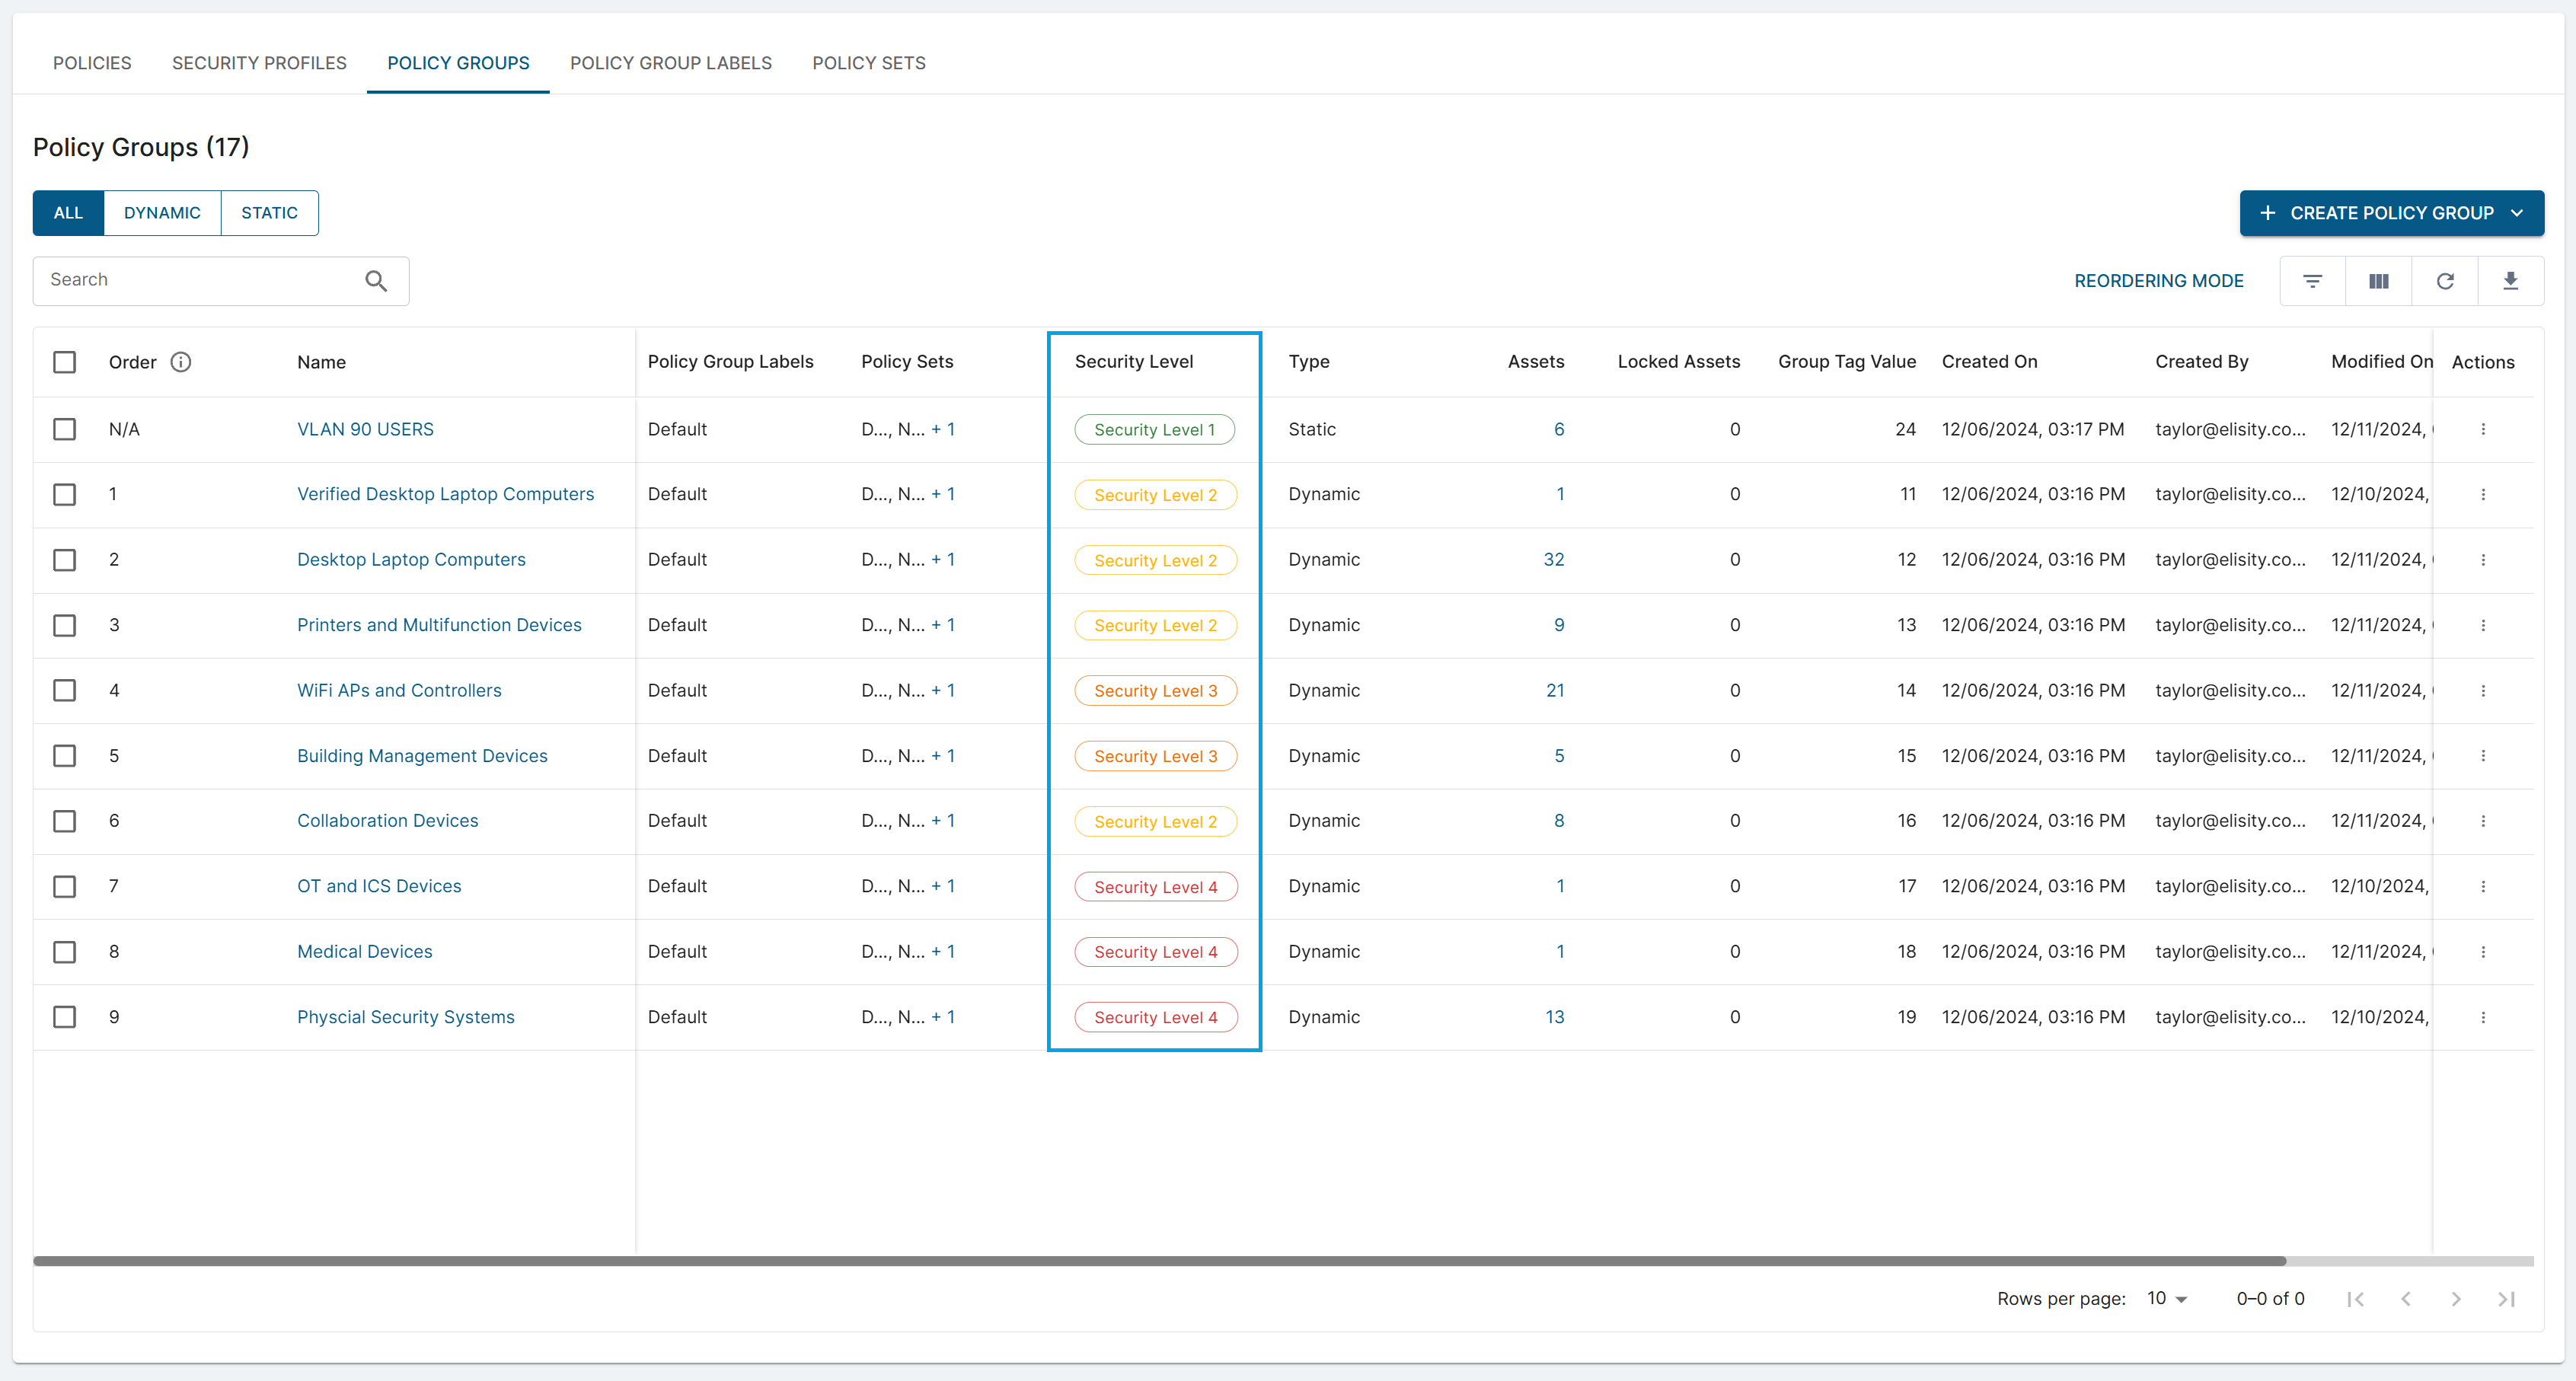2576x1381 pixels.
Task: Open actions menu for WiFi APs and Controllers
Action: click(2482, 691)
